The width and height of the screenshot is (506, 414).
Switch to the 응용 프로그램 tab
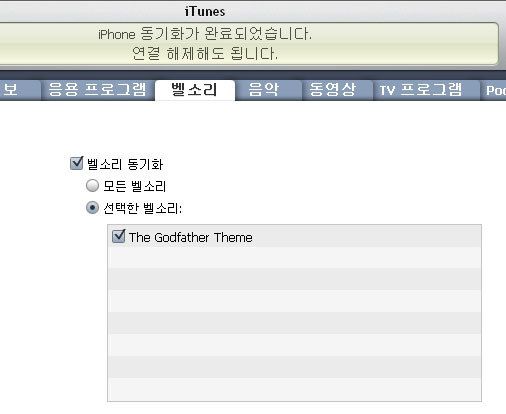point(97,90)
